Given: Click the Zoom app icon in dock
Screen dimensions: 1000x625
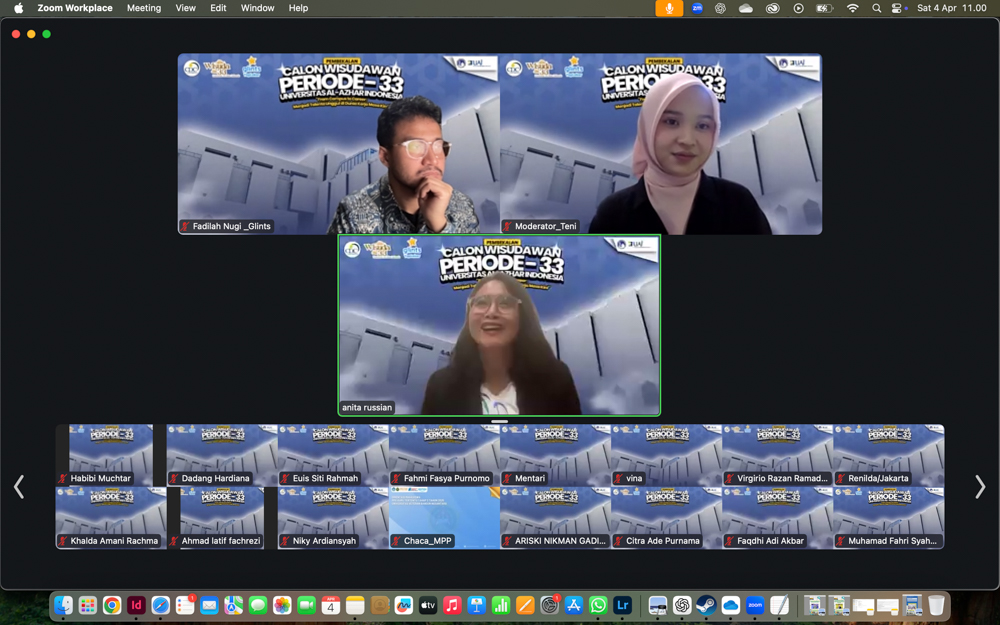Looking at the screenshot, I should pyautogui.click(x=755, y=605).
